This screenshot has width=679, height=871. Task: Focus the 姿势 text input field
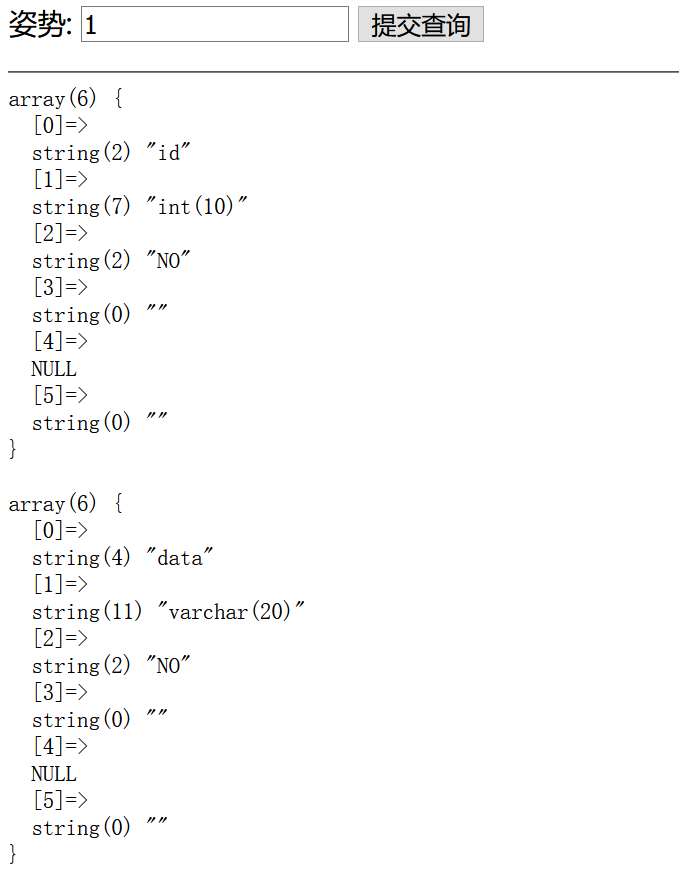coord(215,24)
